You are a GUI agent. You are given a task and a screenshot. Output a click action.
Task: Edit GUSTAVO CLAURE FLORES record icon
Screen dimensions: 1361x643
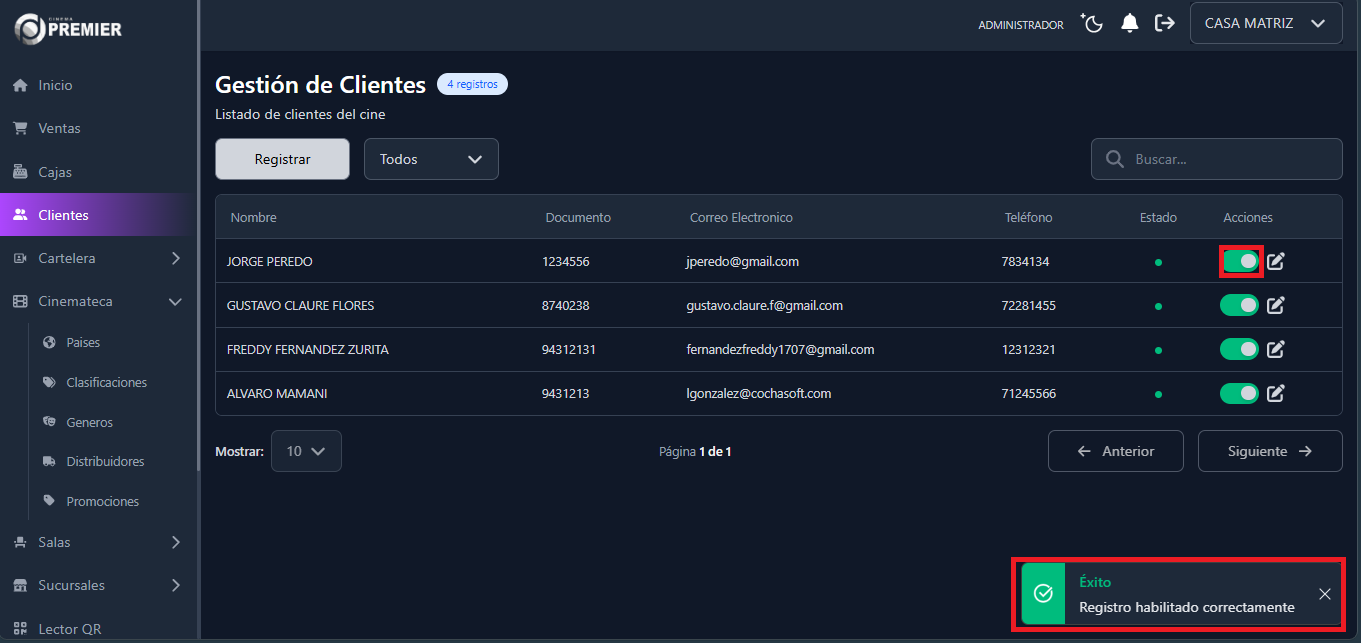[1276, 305]
